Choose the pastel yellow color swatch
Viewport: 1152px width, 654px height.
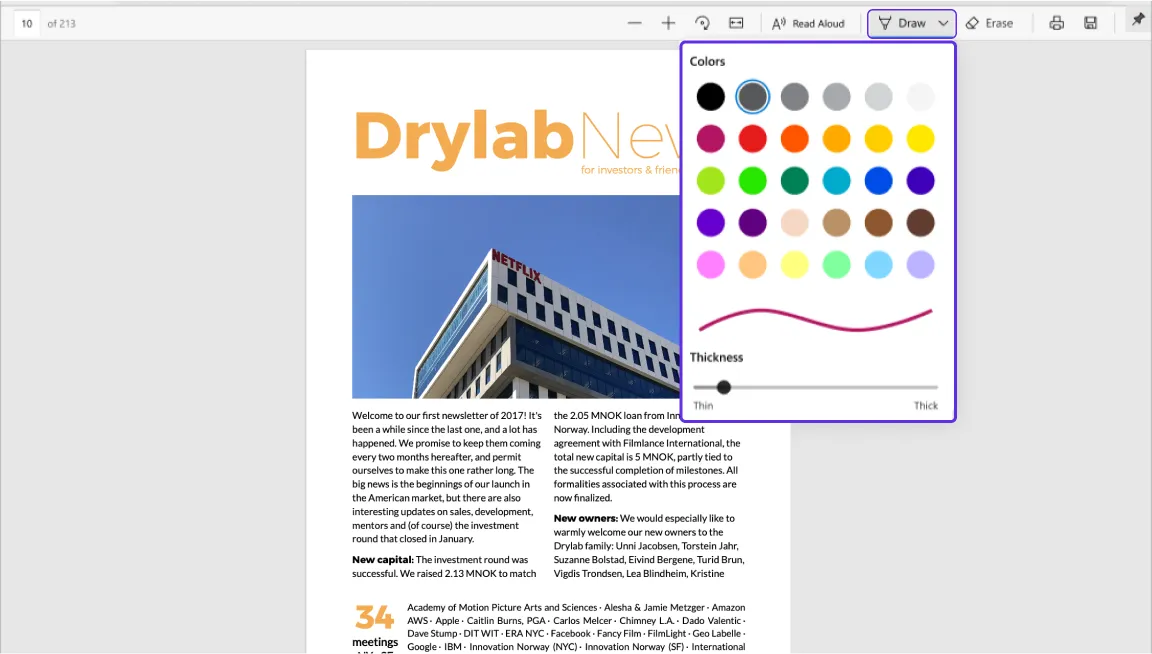pos(794,265)
